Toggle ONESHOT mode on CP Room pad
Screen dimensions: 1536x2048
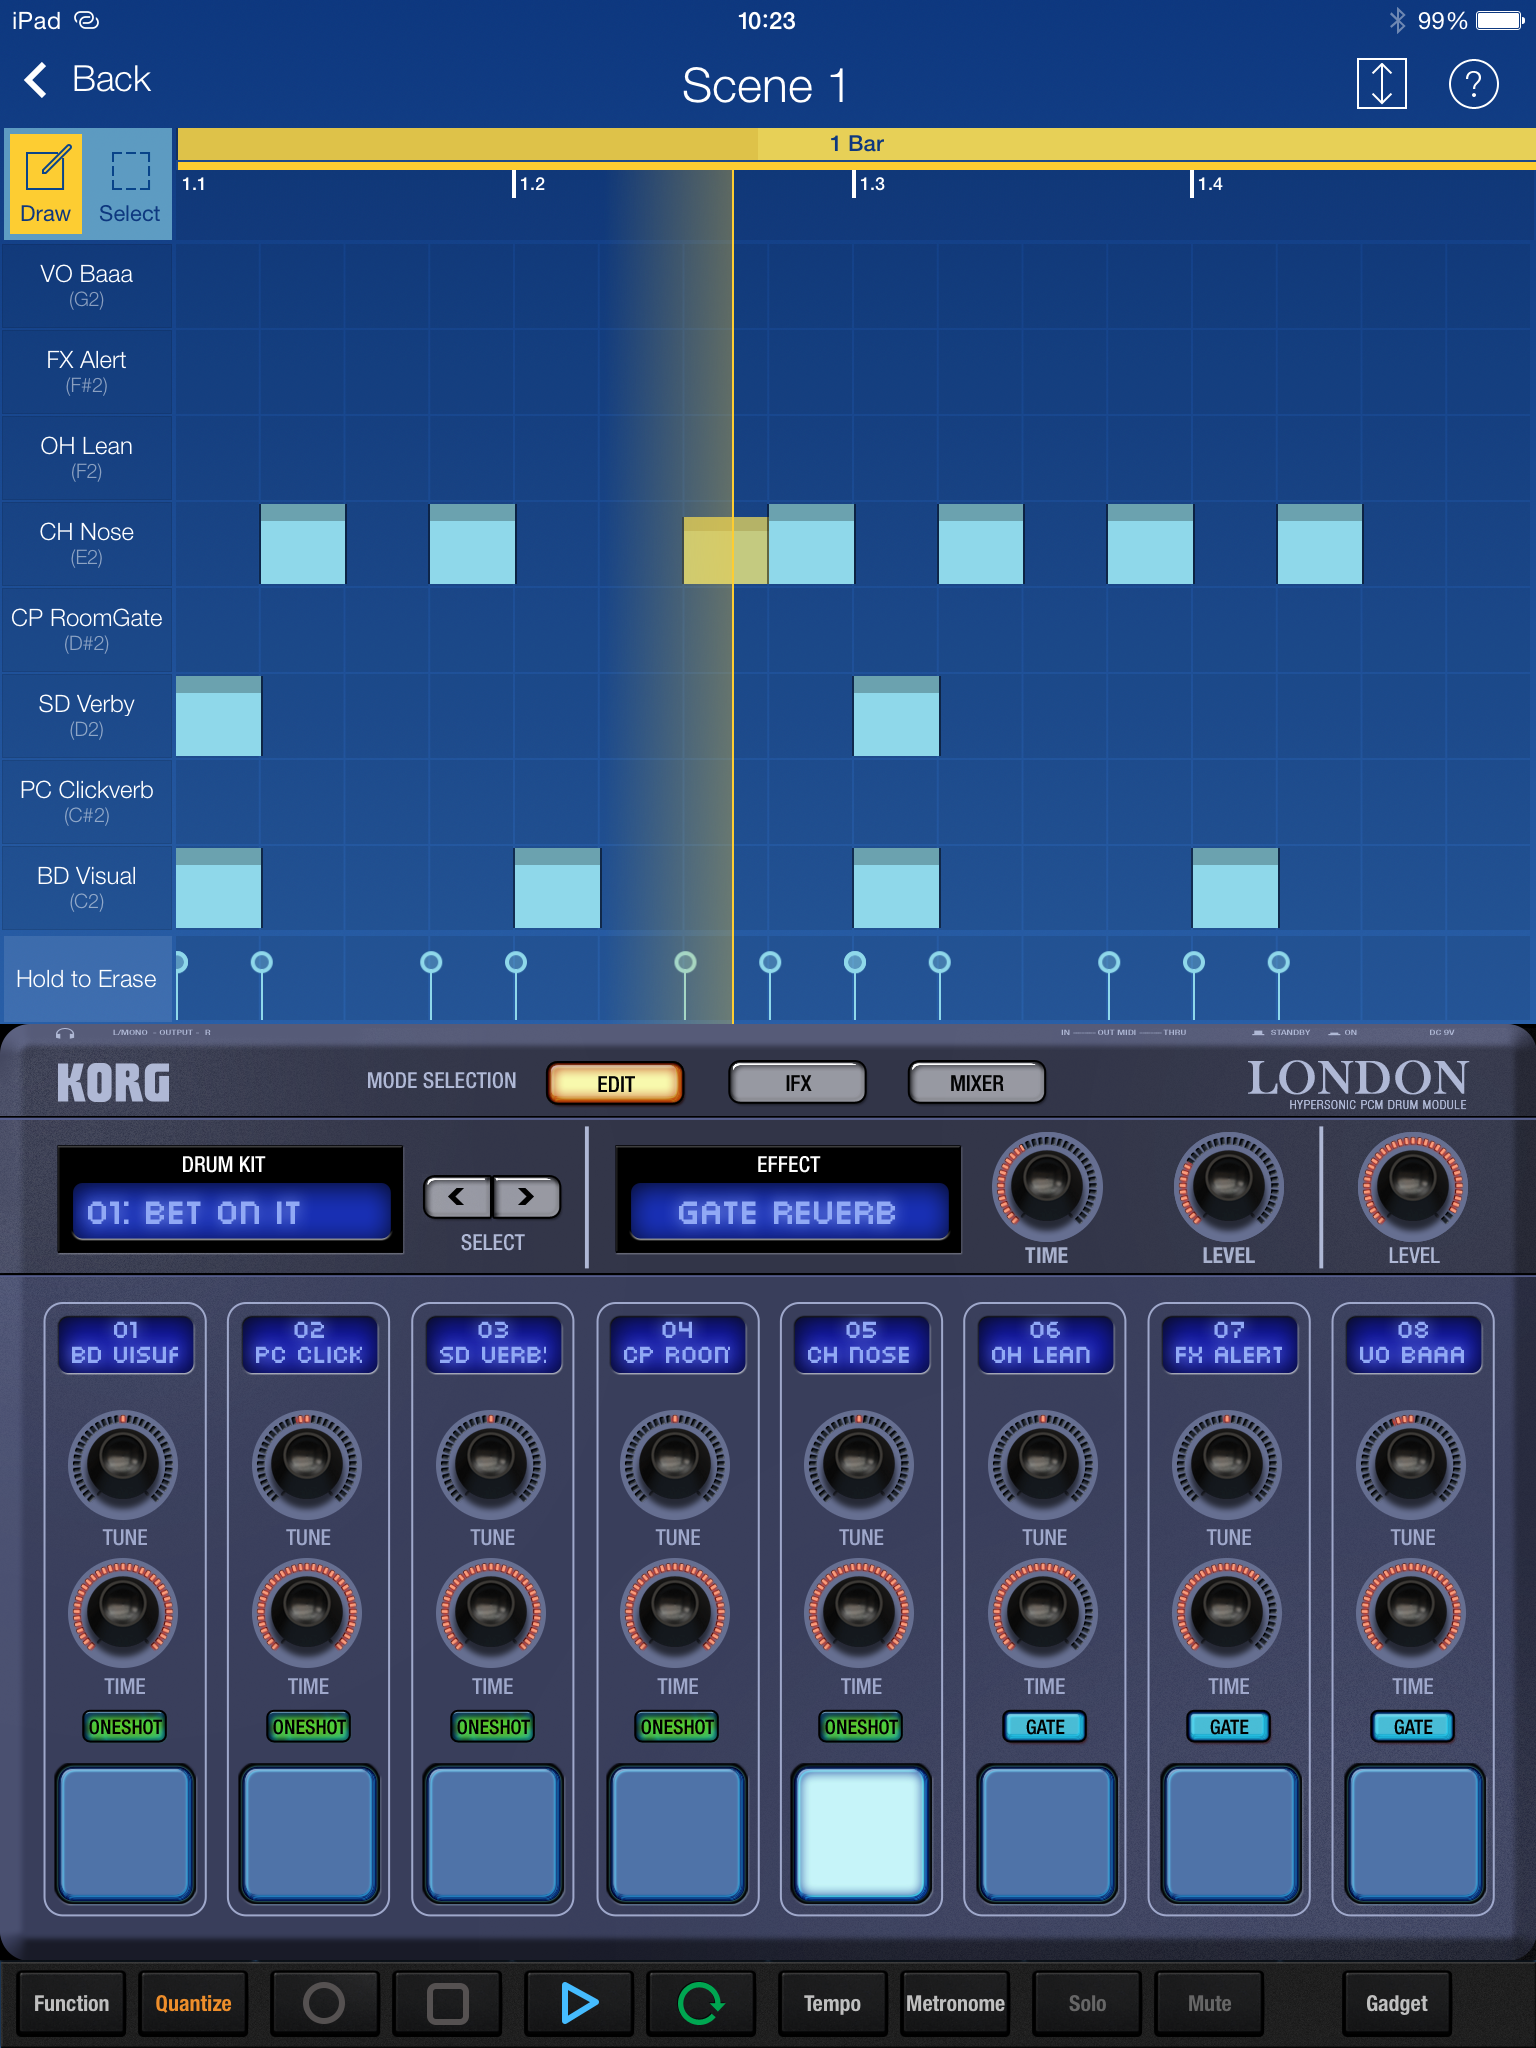pyautogui.click(x=677, y=1727)
